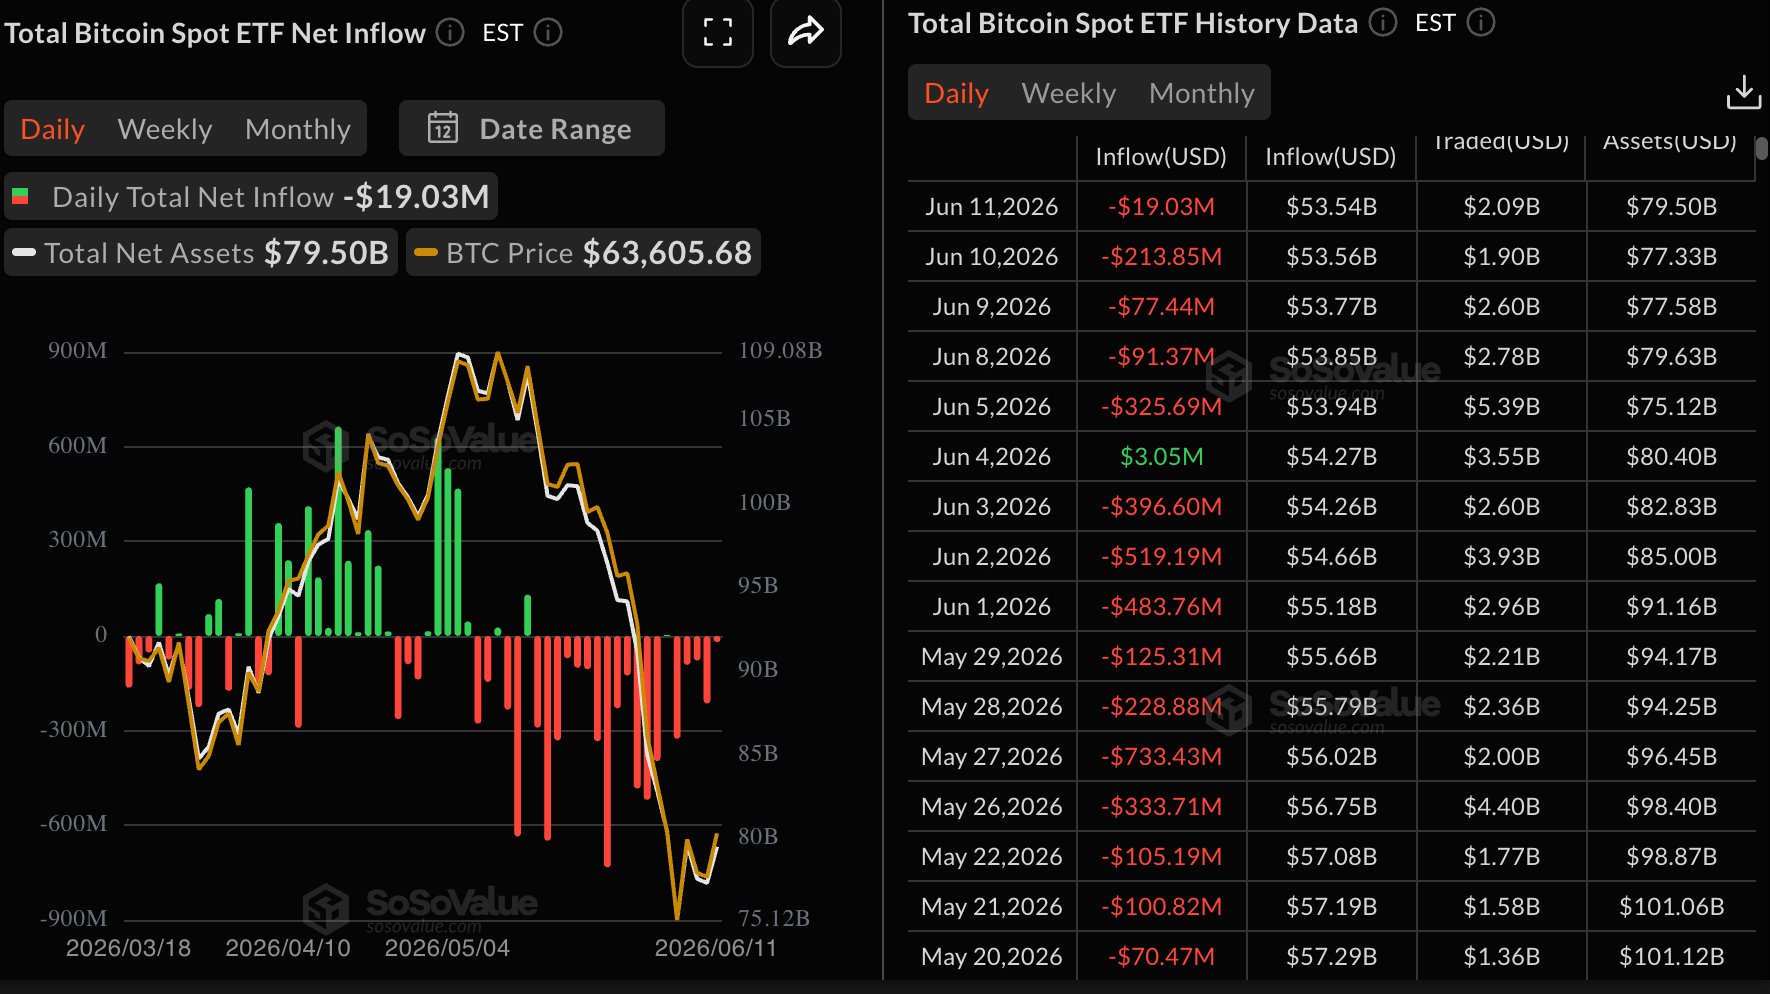This screenshot has height=994, width=1770.
Task: Click the $79.50B total assets cell
Action: 1672,207
